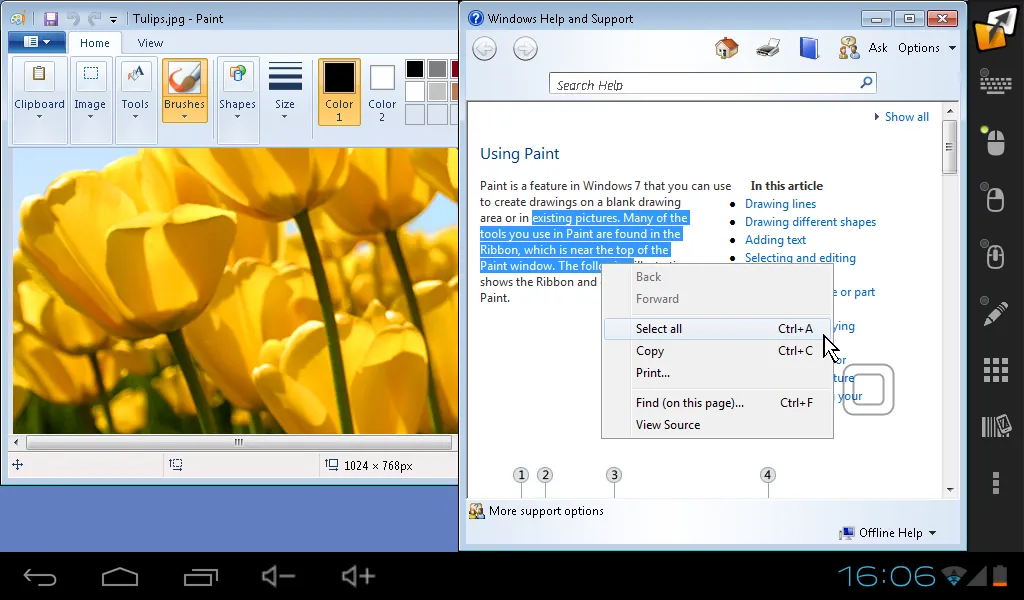
Task: Select the Brushes tool in Paint
Action: 184,91
